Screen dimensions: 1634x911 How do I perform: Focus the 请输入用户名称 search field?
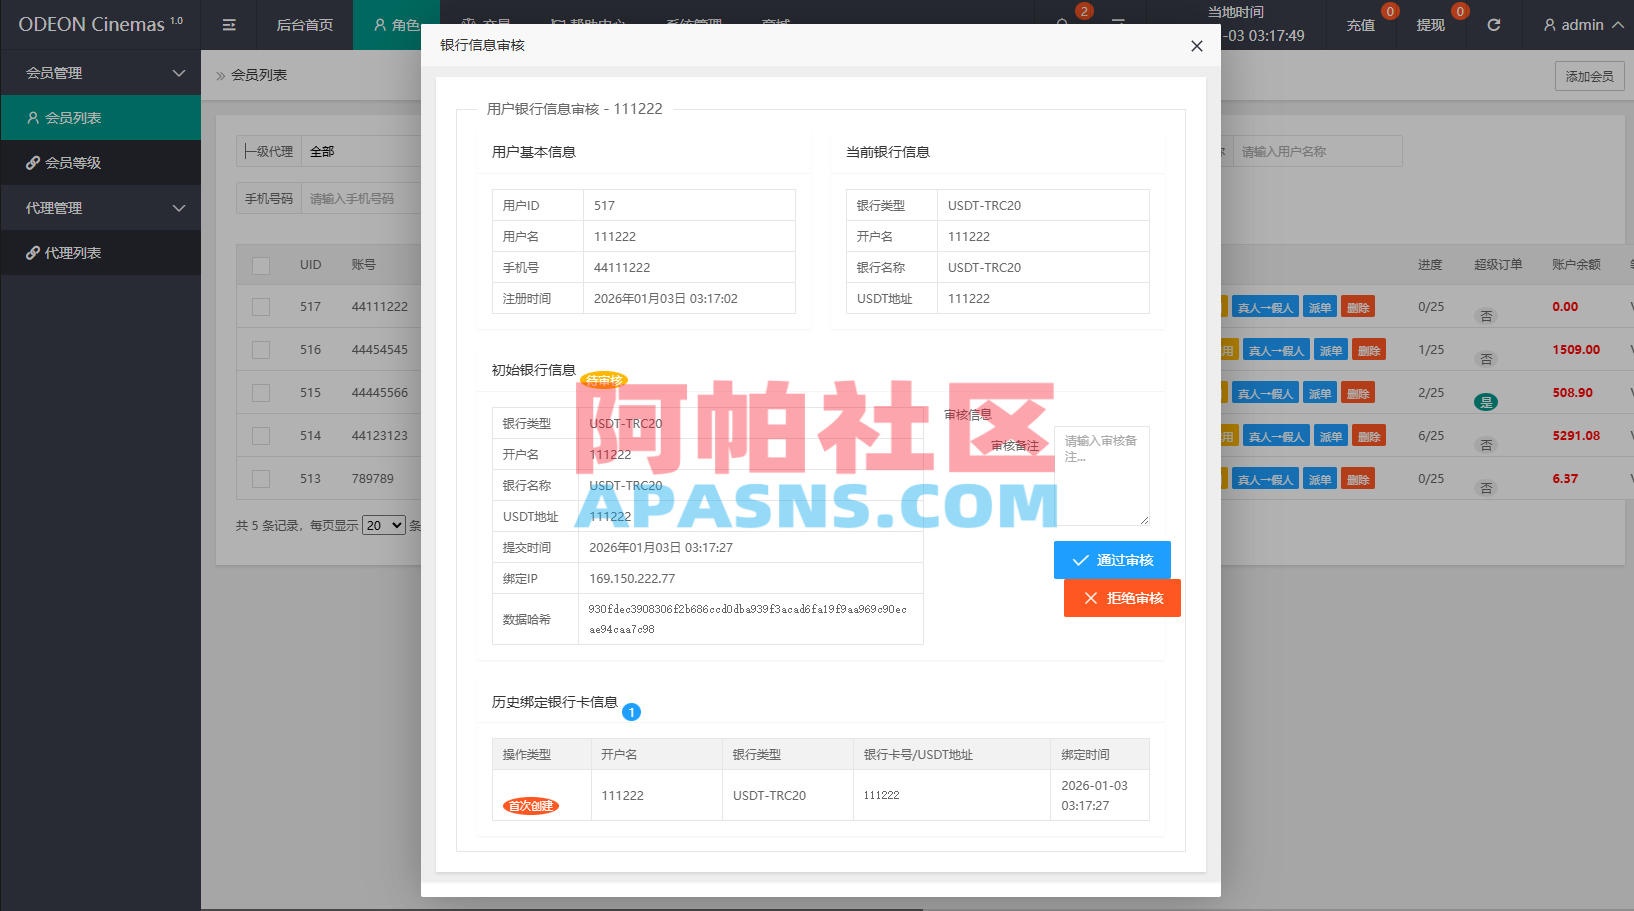point(1317,151)
